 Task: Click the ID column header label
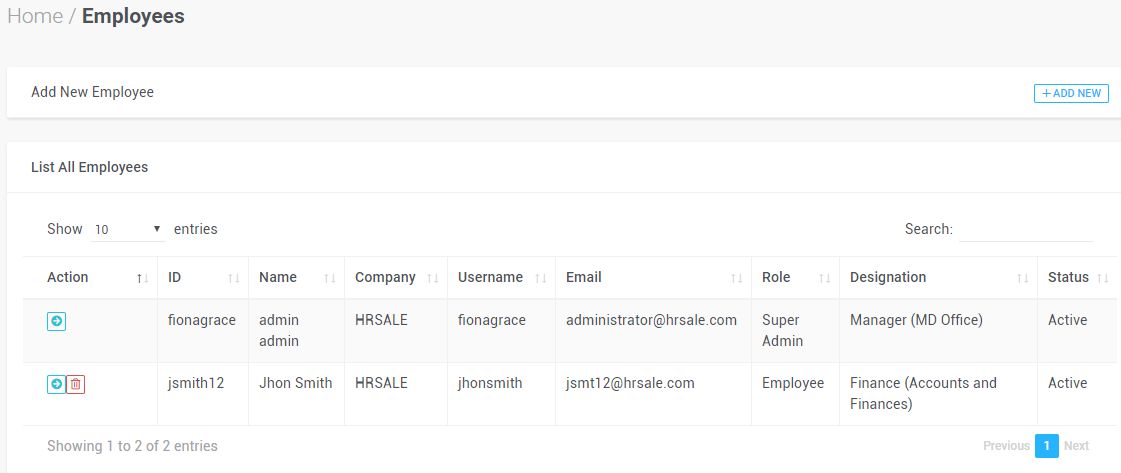tap(174, 277)
